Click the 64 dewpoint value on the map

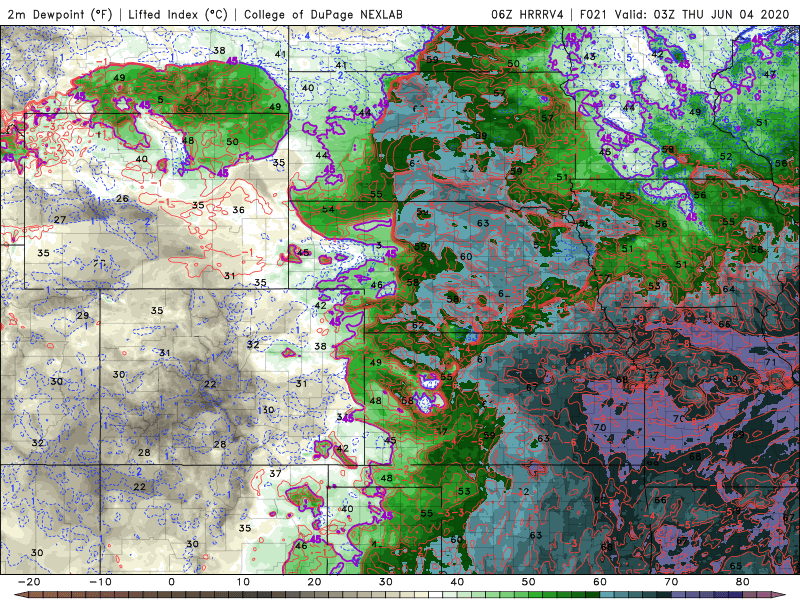pyautogui.click(x=729, y=289)
